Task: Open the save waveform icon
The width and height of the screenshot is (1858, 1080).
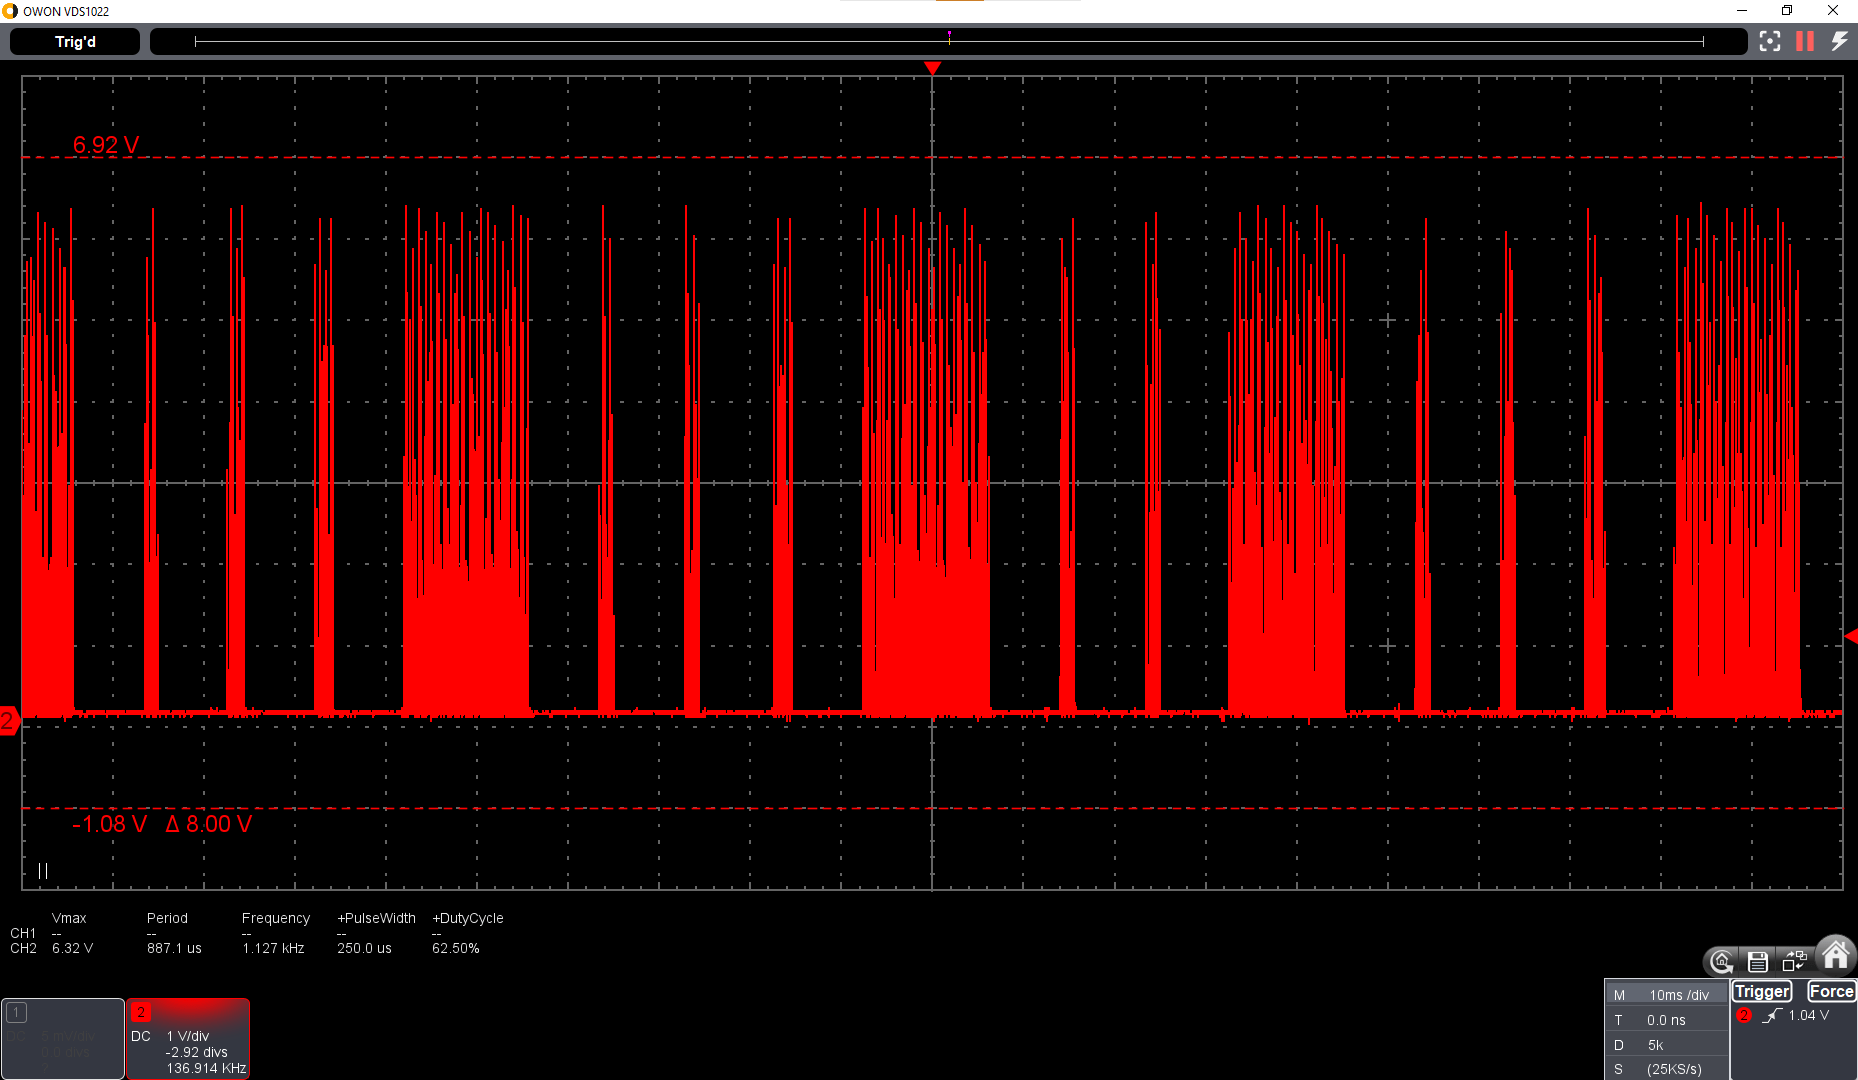Action: click(x=1758, y=961)
